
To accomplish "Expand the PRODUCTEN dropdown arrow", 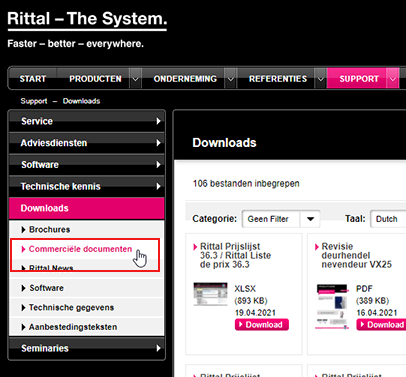I will pos(135,79).
